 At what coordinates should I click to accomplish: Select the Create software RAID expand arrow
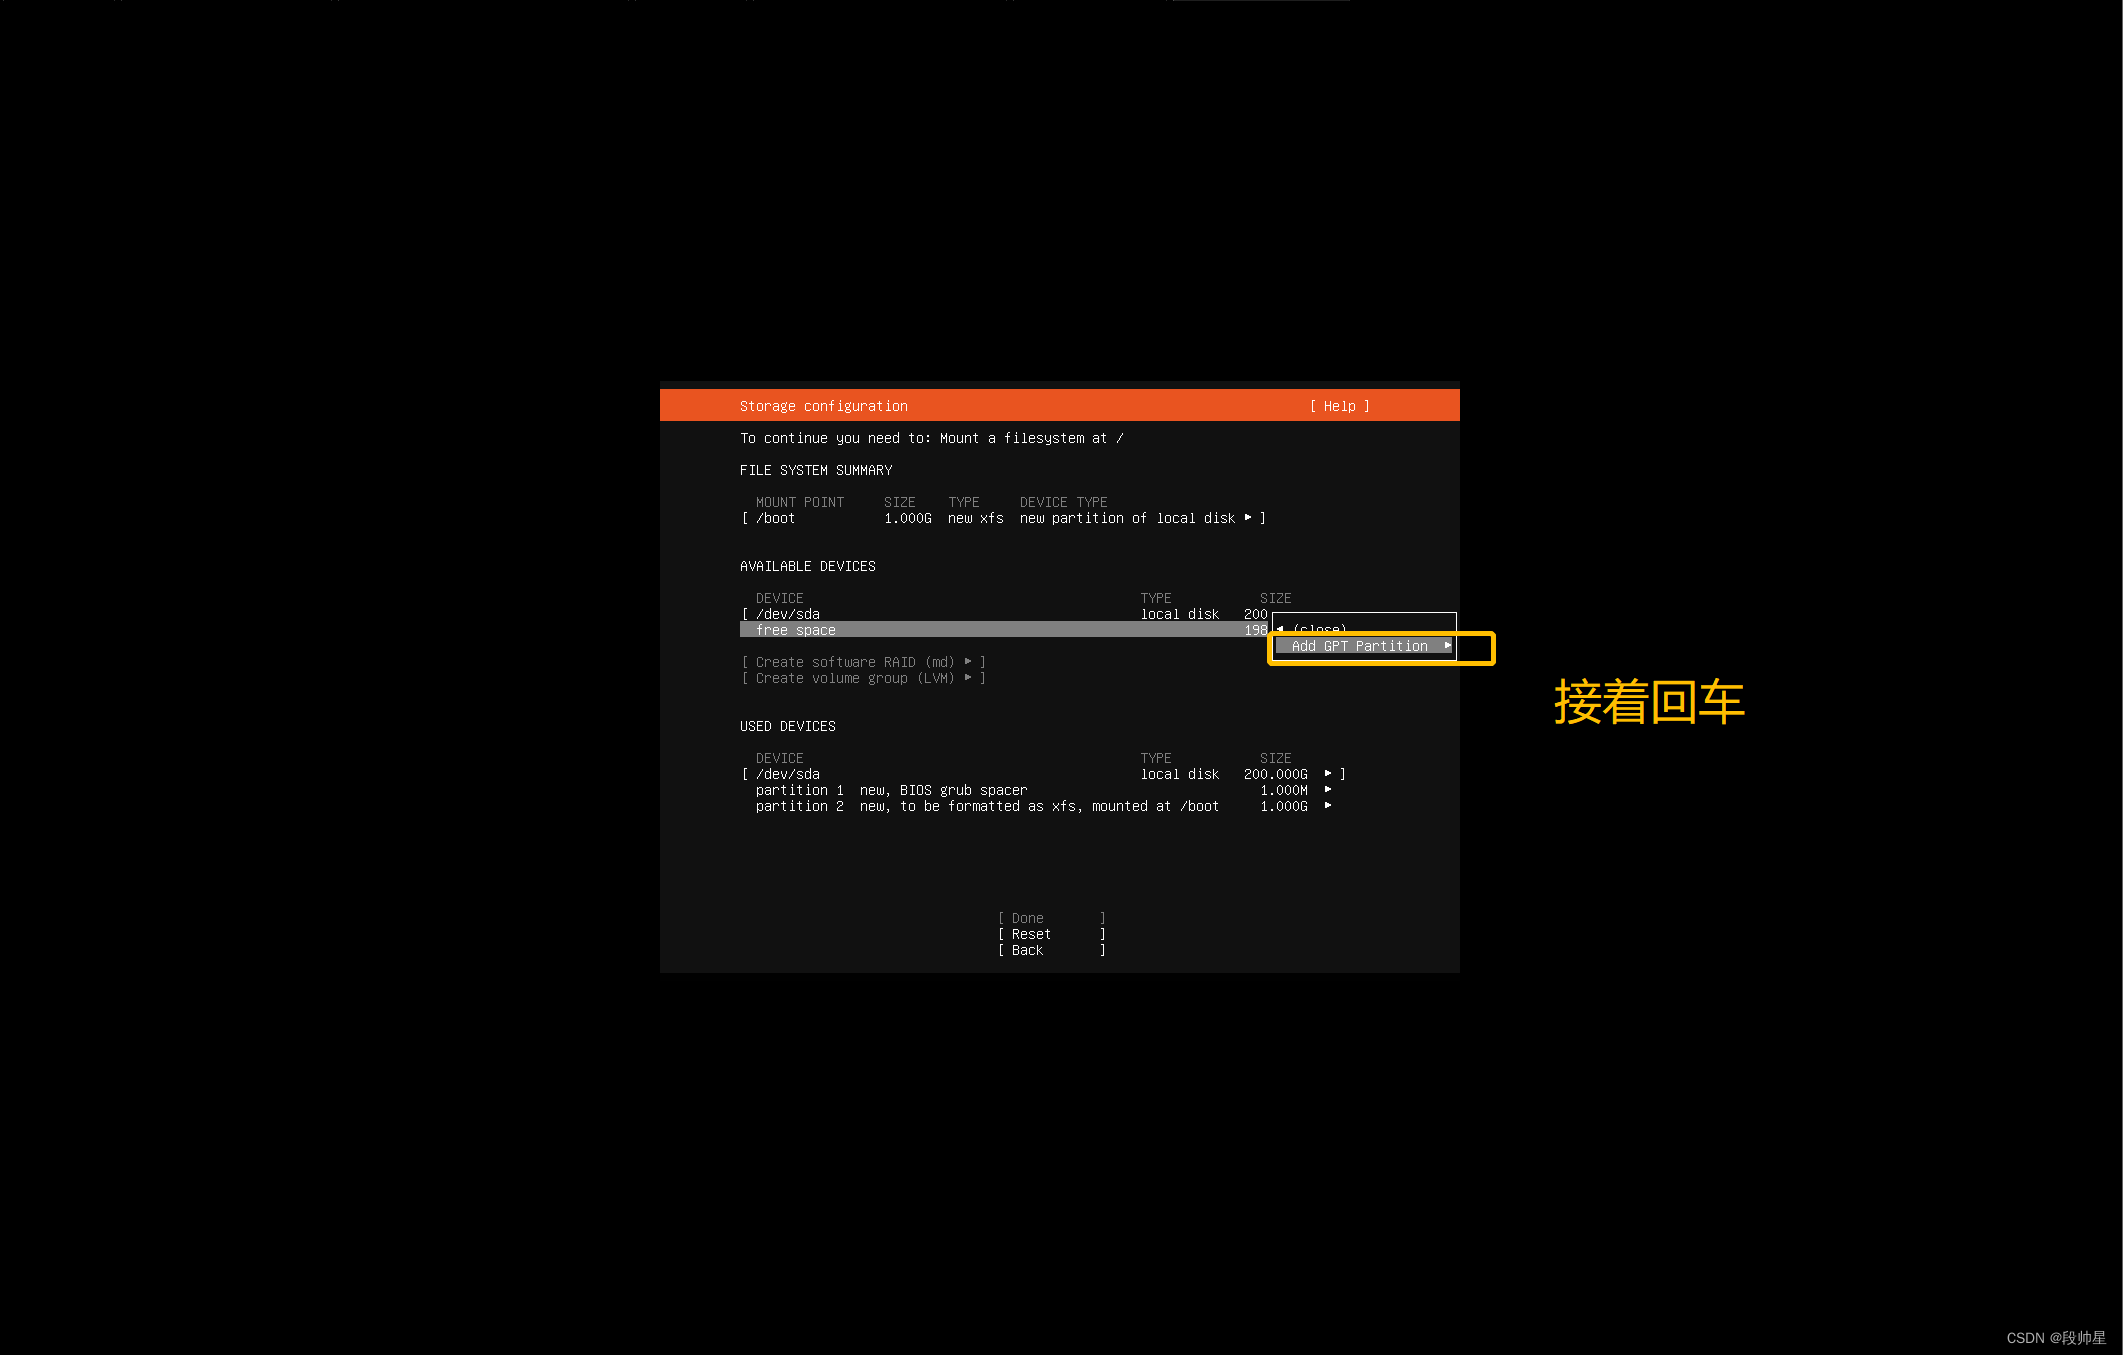(968, 661)
